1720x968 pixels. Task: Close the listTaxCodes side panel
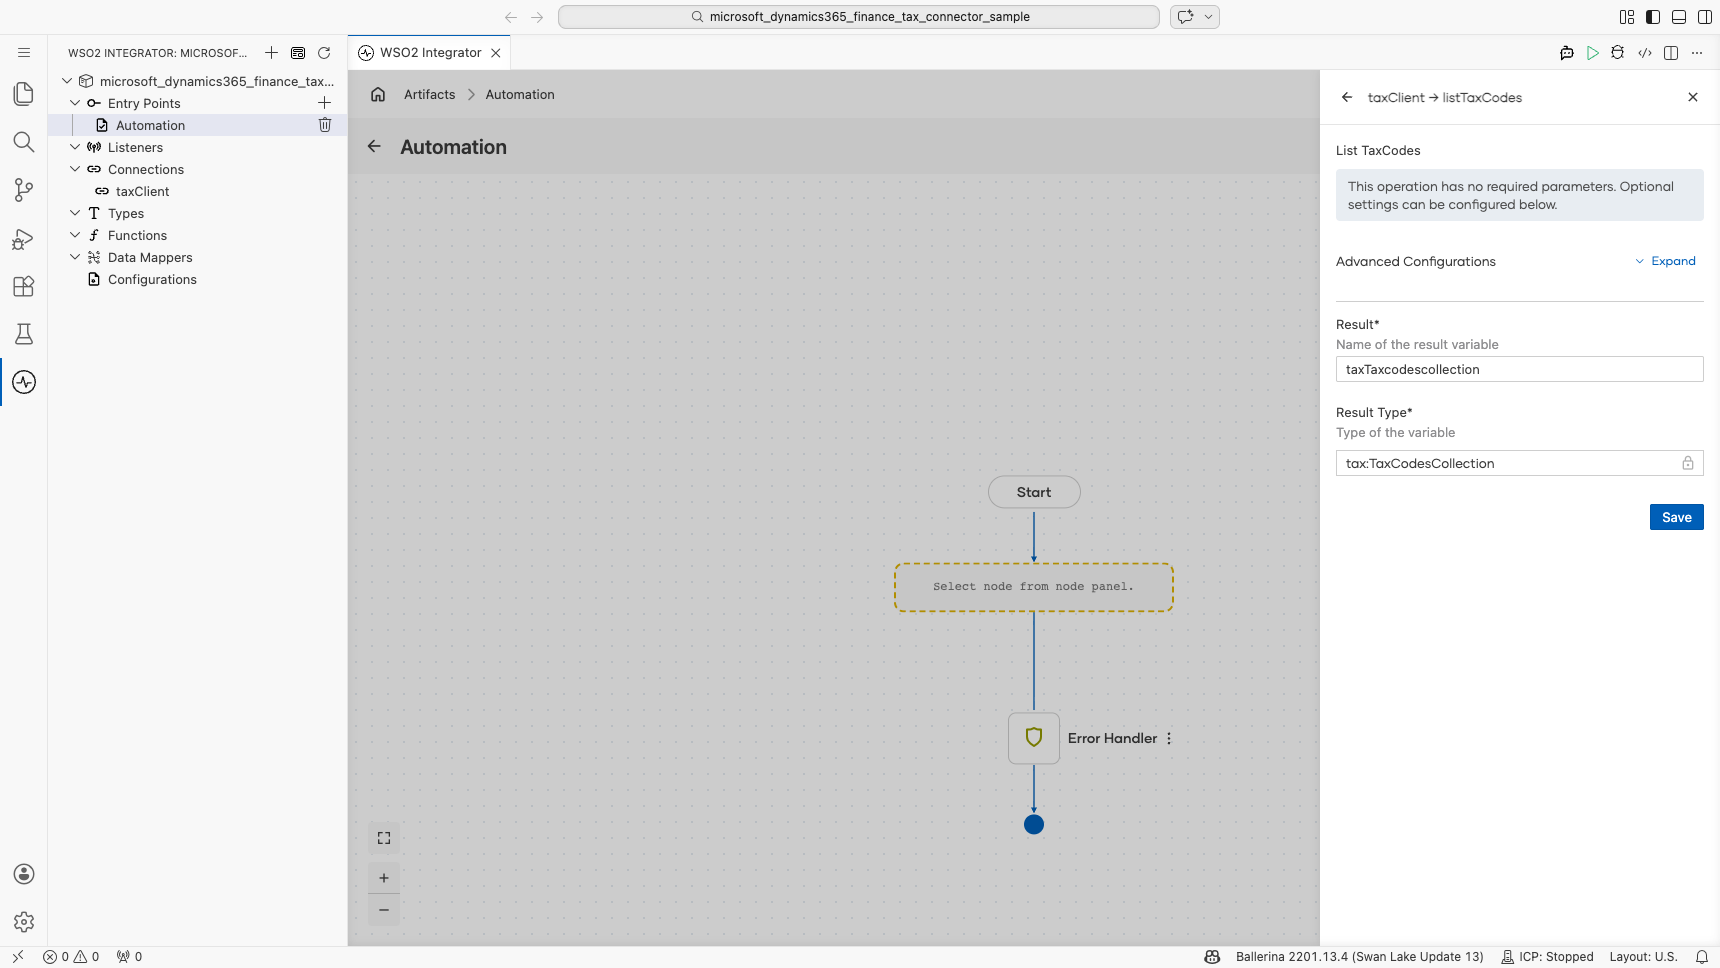point(1693,97)
